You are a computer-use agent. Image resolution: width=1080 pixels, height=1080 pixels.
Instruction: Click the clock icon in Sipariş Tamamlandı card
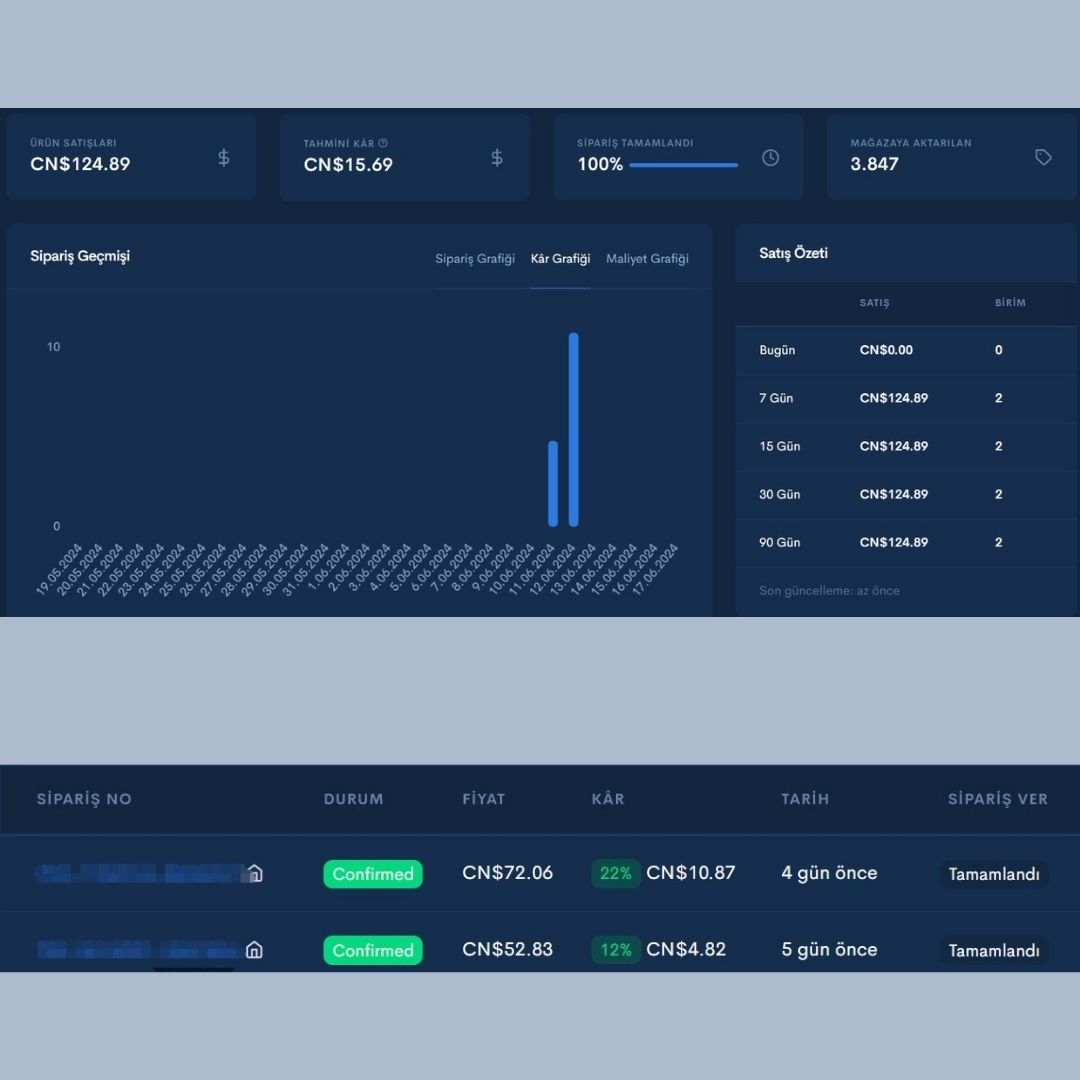770,158
